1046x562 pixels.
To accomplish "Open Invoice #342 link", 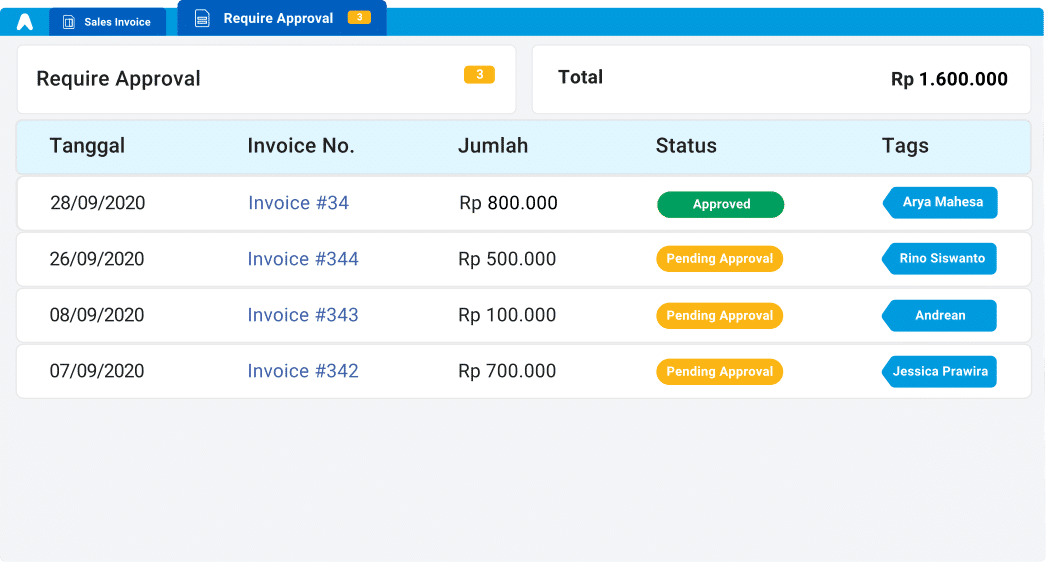I will [x=303, y=371].
